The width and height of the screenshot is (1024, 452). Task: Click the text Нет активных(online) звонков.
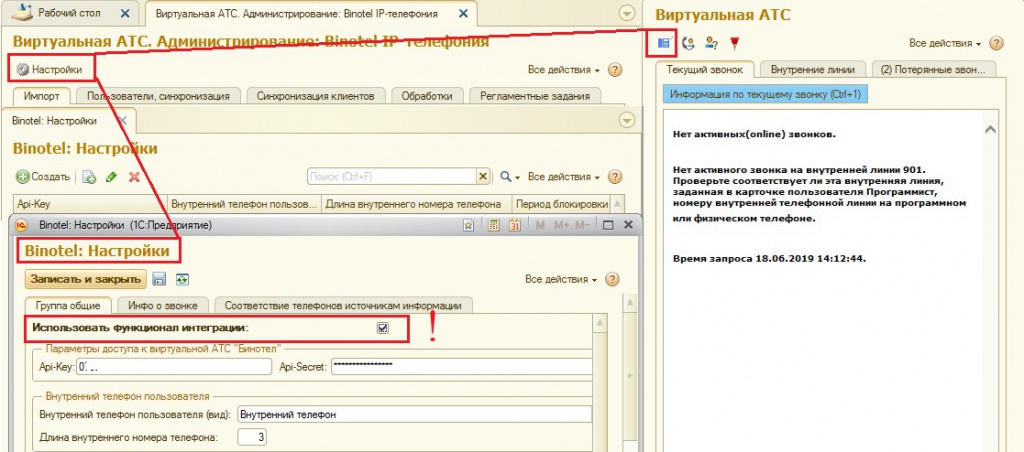pyautogui.click(x=754, y=135)
